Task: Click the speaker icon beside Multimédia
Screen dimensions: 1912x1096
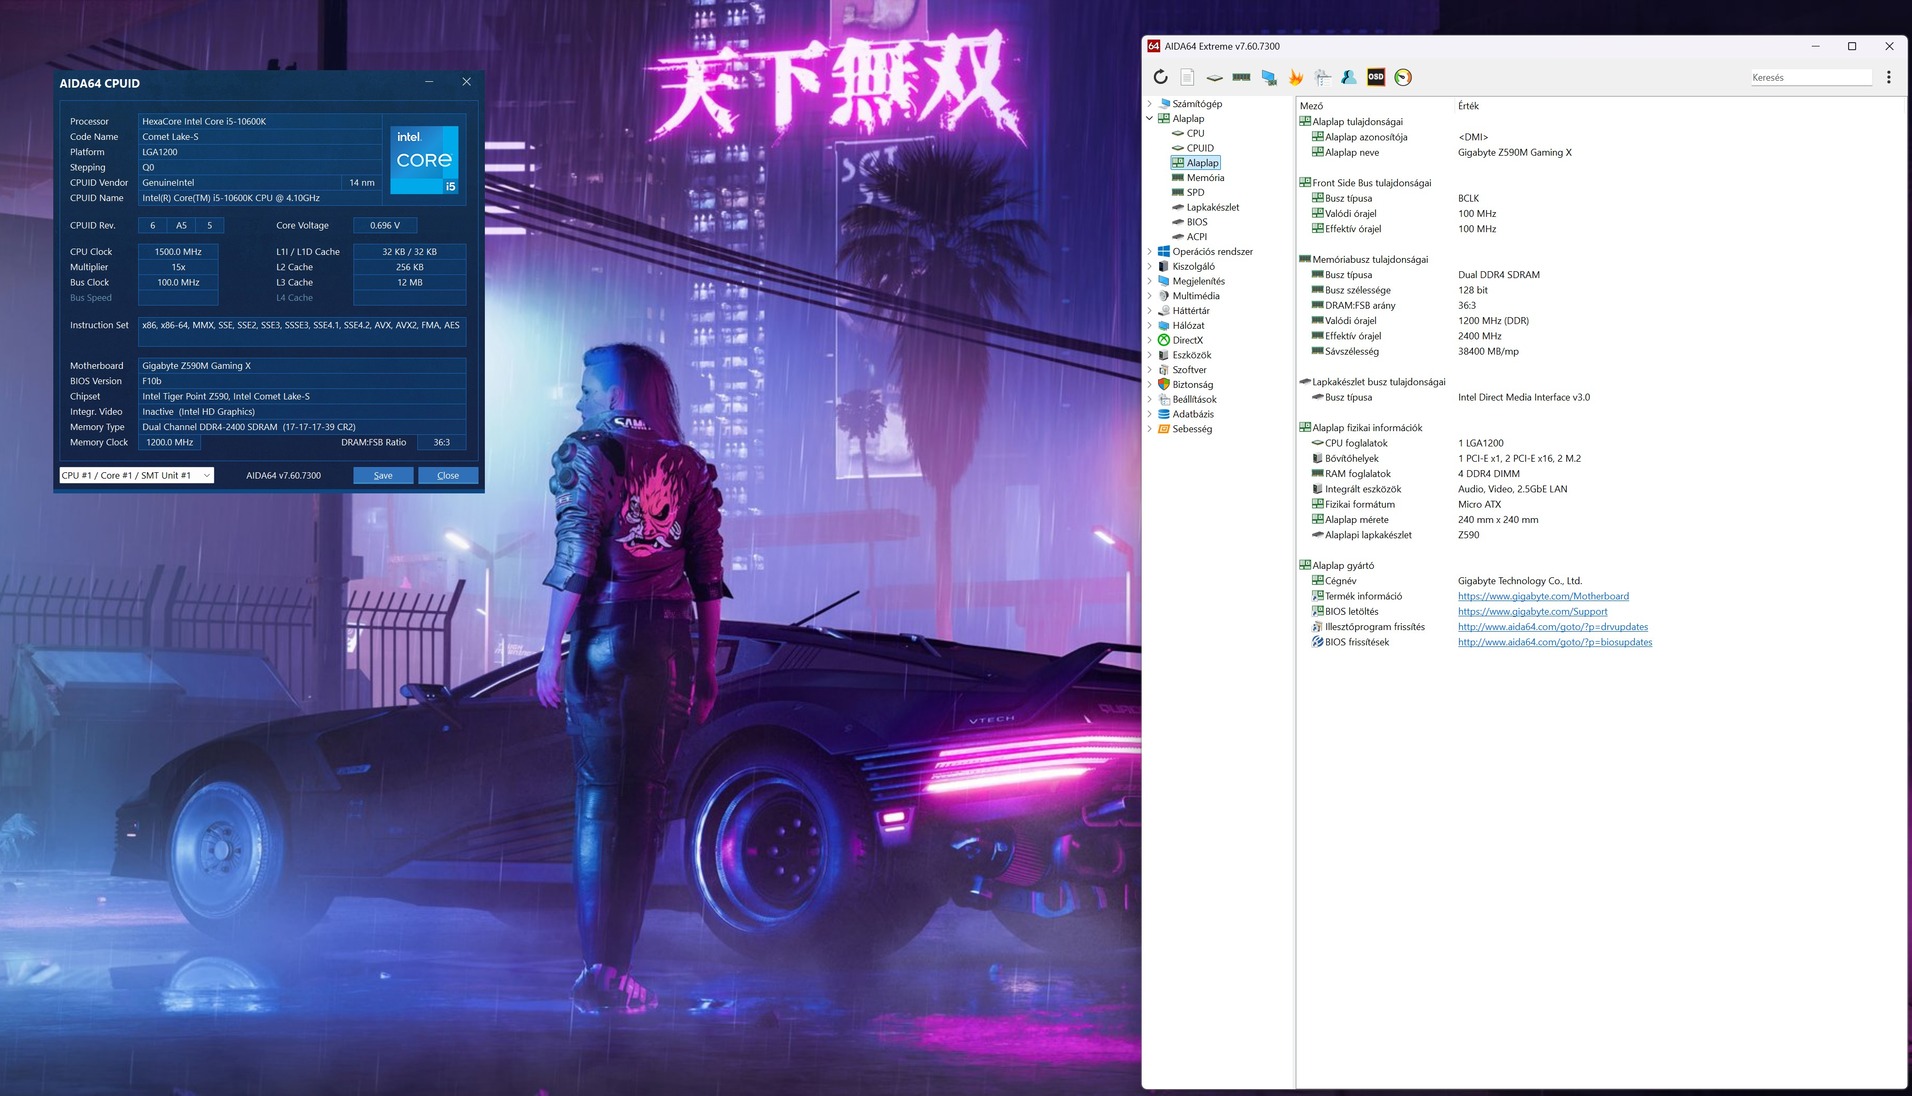Action: (1164, 296)
